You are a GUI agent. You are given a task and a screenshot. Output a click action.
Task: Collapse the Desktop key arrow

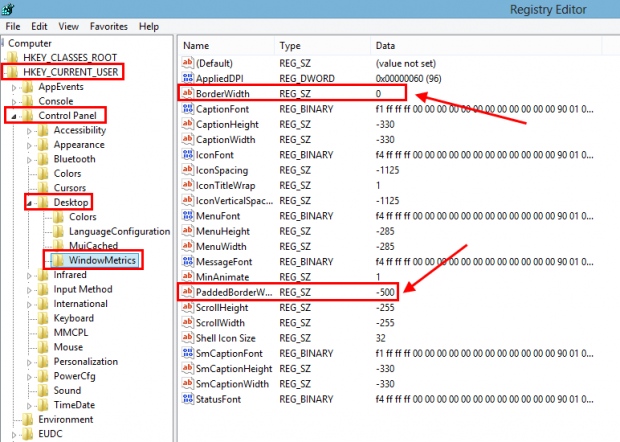tap(29, 203)
